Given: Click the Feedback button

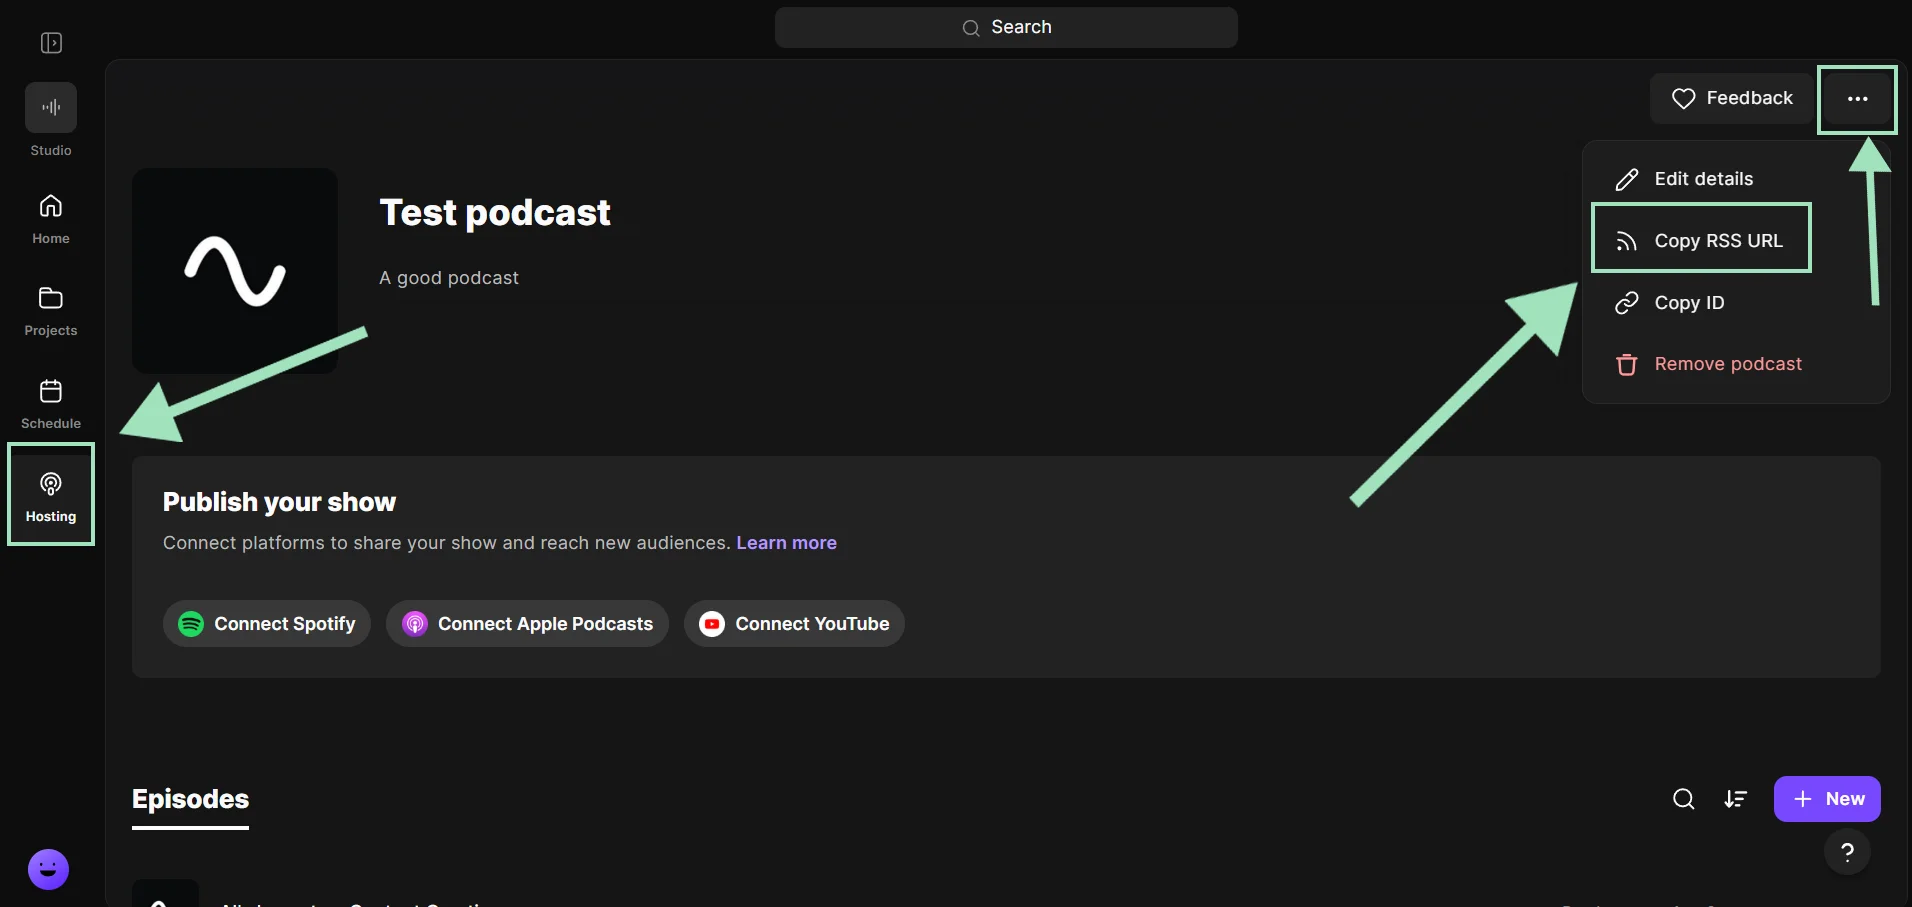Looking at the screenshot, I should 1733,98.
